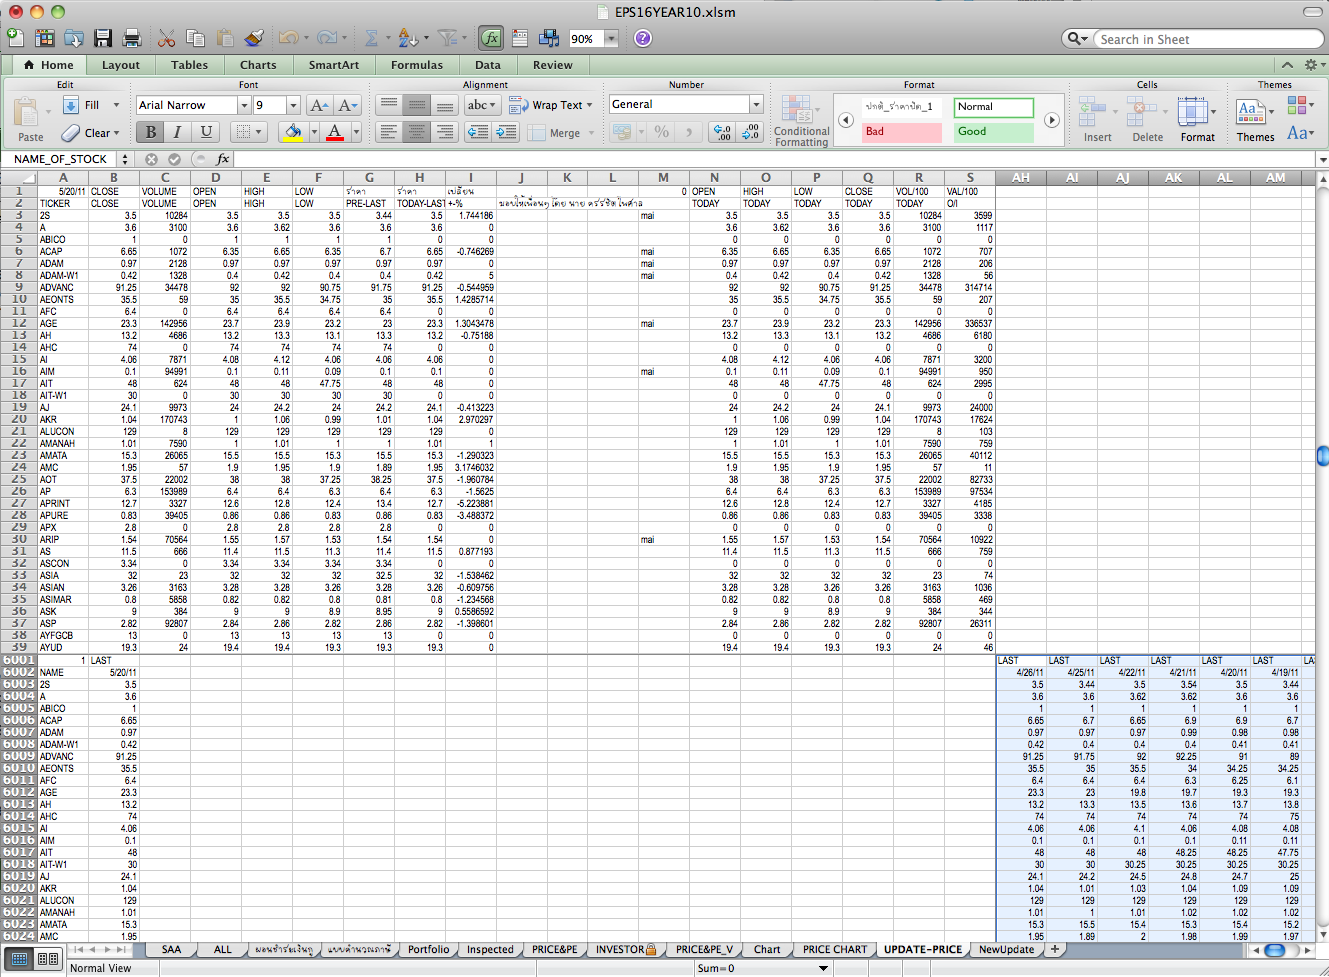Open the Media Browser icon
This screenshot has height=977, width=1329.
[549, 38]
